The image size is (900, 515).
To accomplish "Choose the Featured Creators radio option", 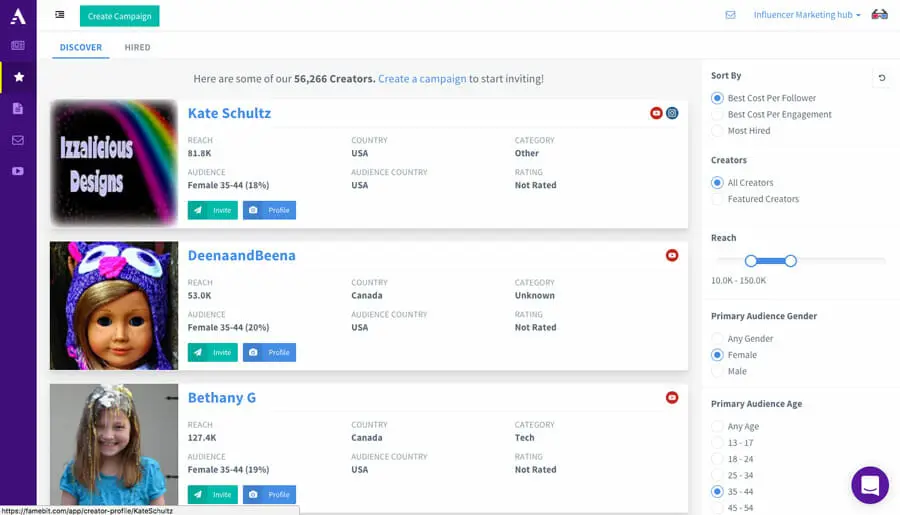I will 717,199.
